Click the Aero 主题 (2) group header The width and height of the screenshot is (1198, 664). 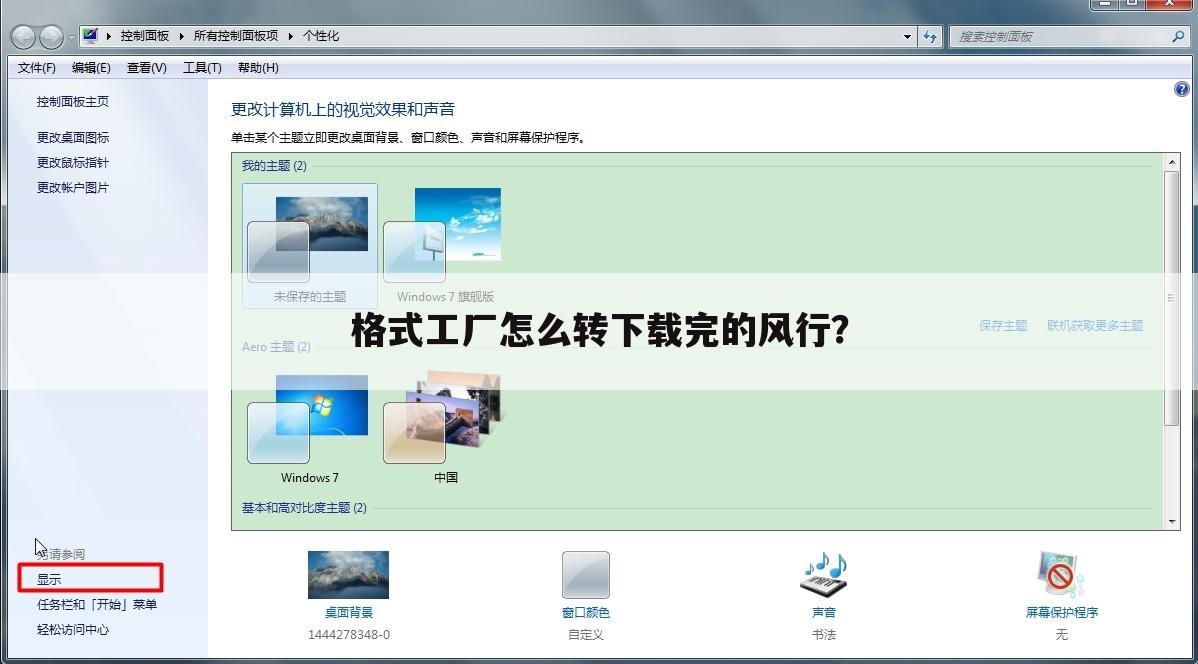click(276, 347)
